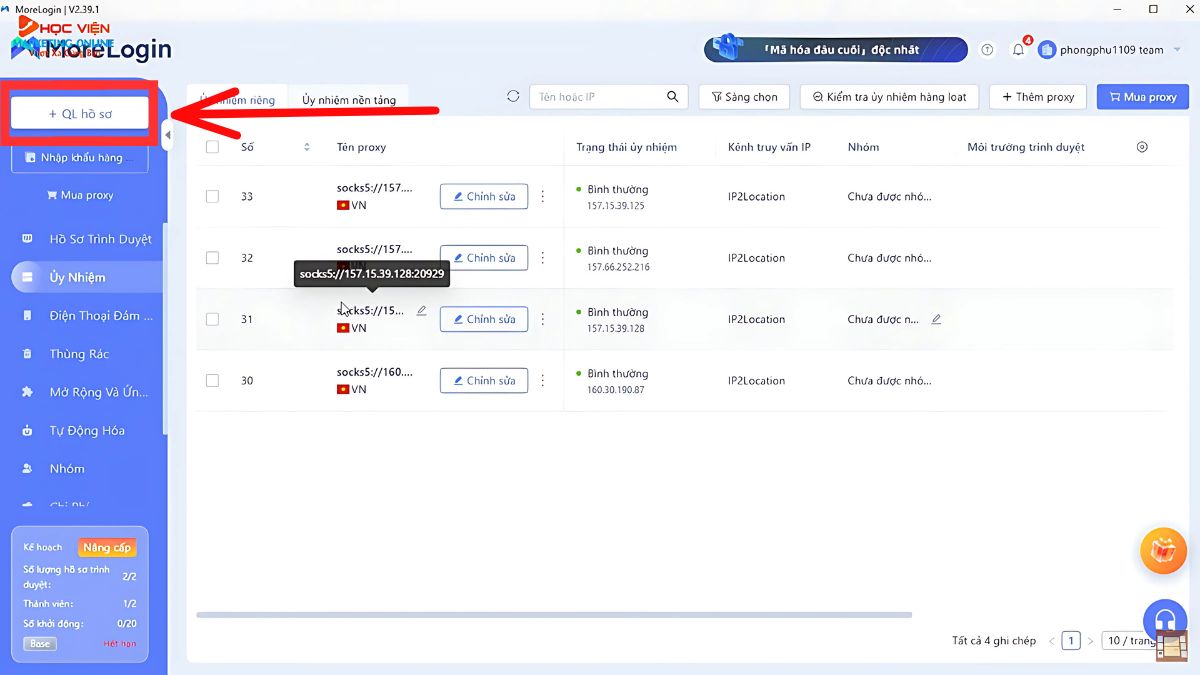Sort by Số column arrows
The height and width of the screenshot is (675, 1200).
306,147
